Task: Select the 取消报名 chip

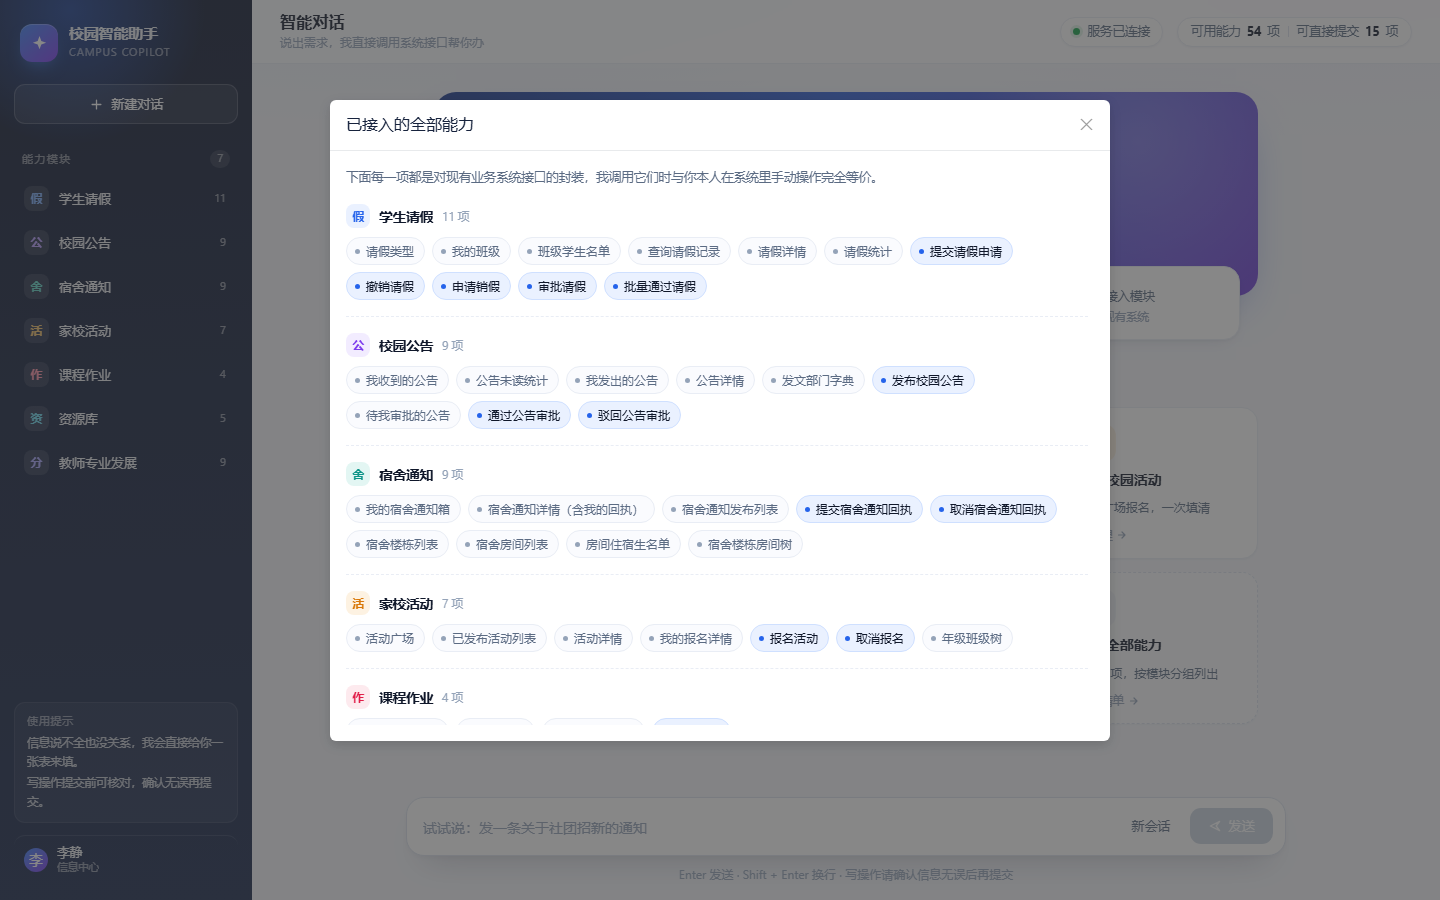Action: point(876,639)
